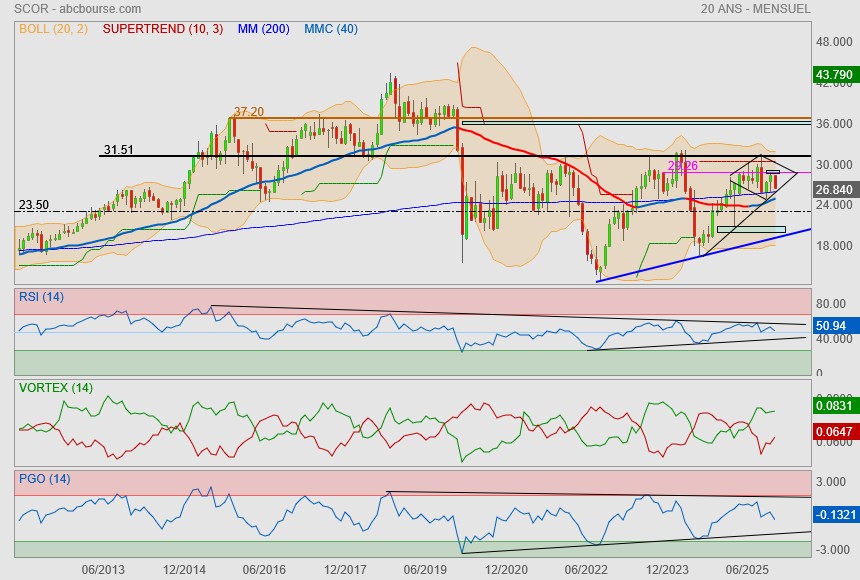Image resolution: width=860 pixels, height=580 pixels.
Task: Select the VORTEX (14) indicator label
Action: coord(56,387)
